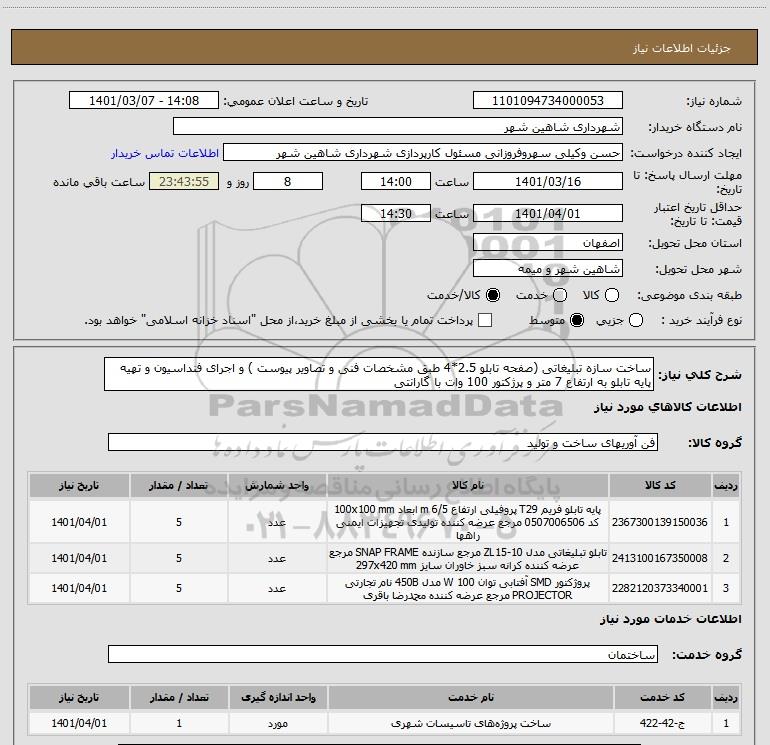This screenshot has width=770, height=745.
Task: Choose the جزیی purchase type radio
Action: click(x=636, y=321)
